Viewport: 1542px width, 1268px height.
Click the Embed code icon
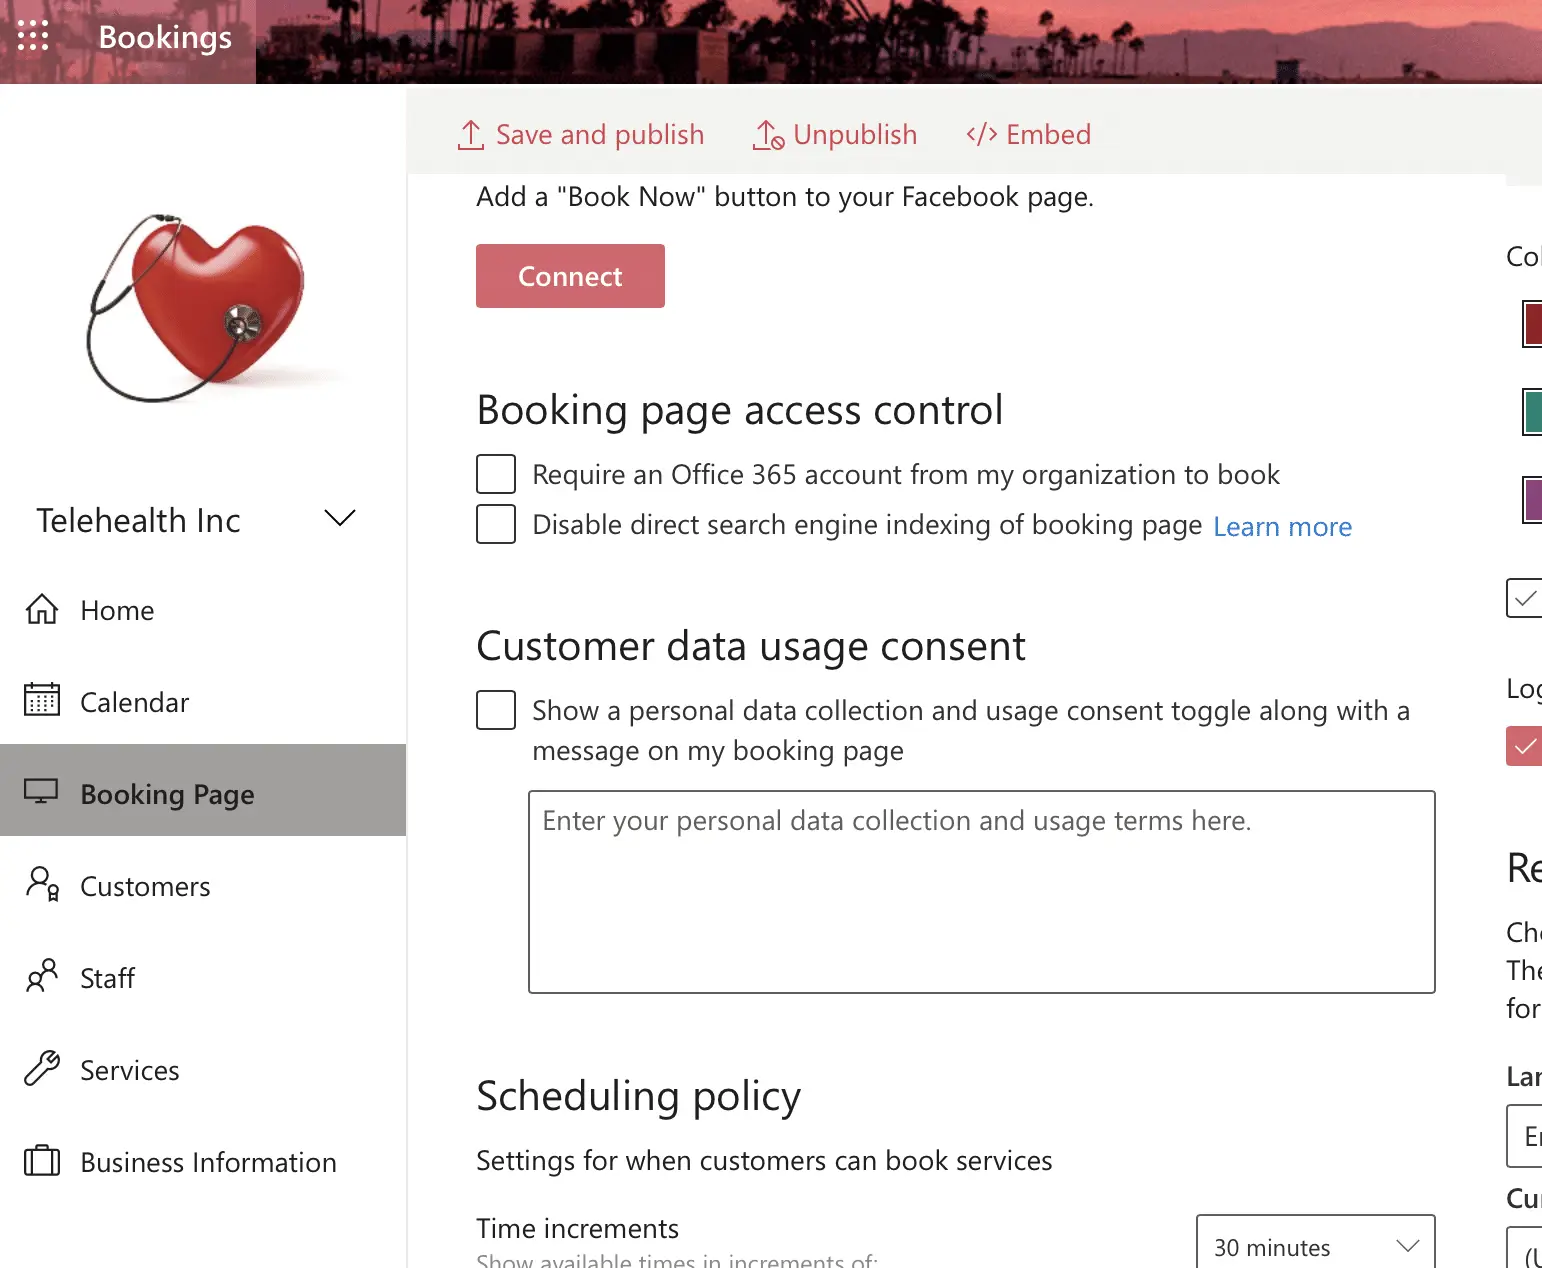(981, 134)
